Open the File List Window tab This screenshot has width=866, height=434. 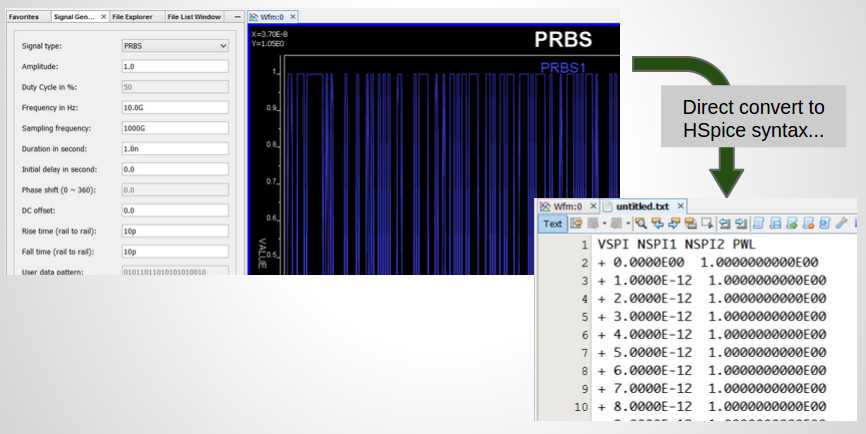click(x=194, y=17)
